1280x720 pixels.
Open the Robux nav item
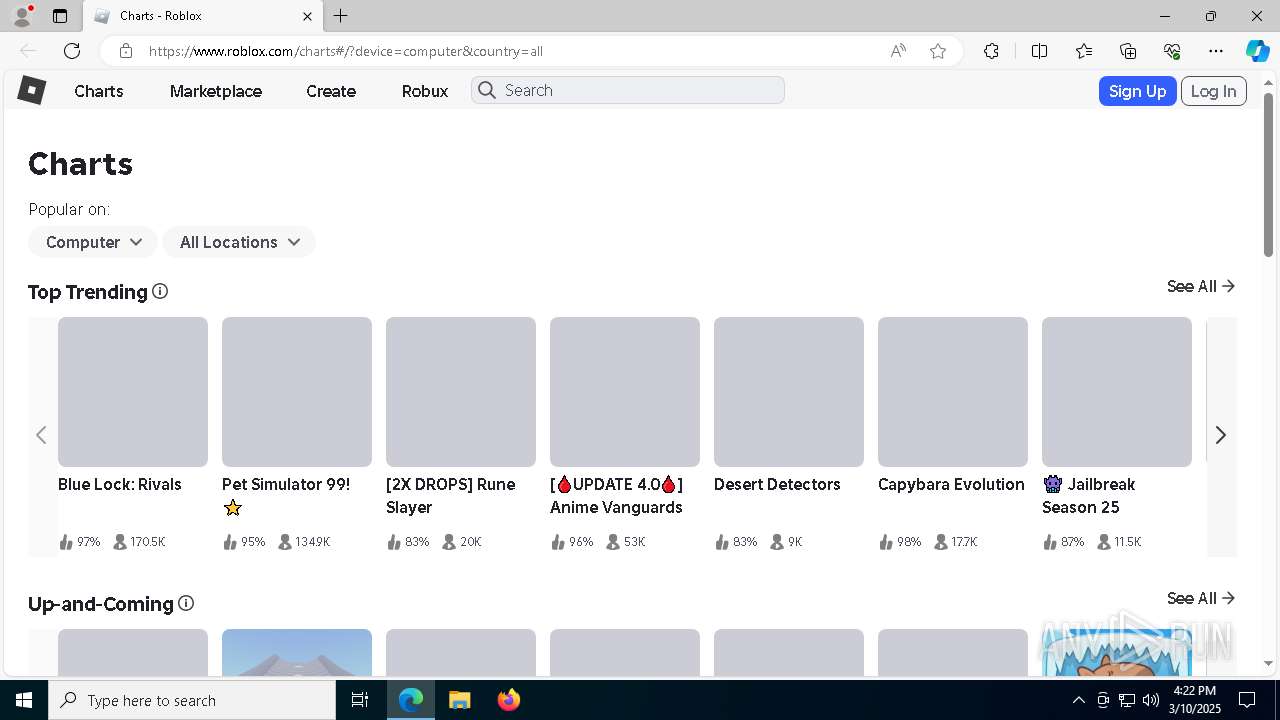(x=425, y=91)
